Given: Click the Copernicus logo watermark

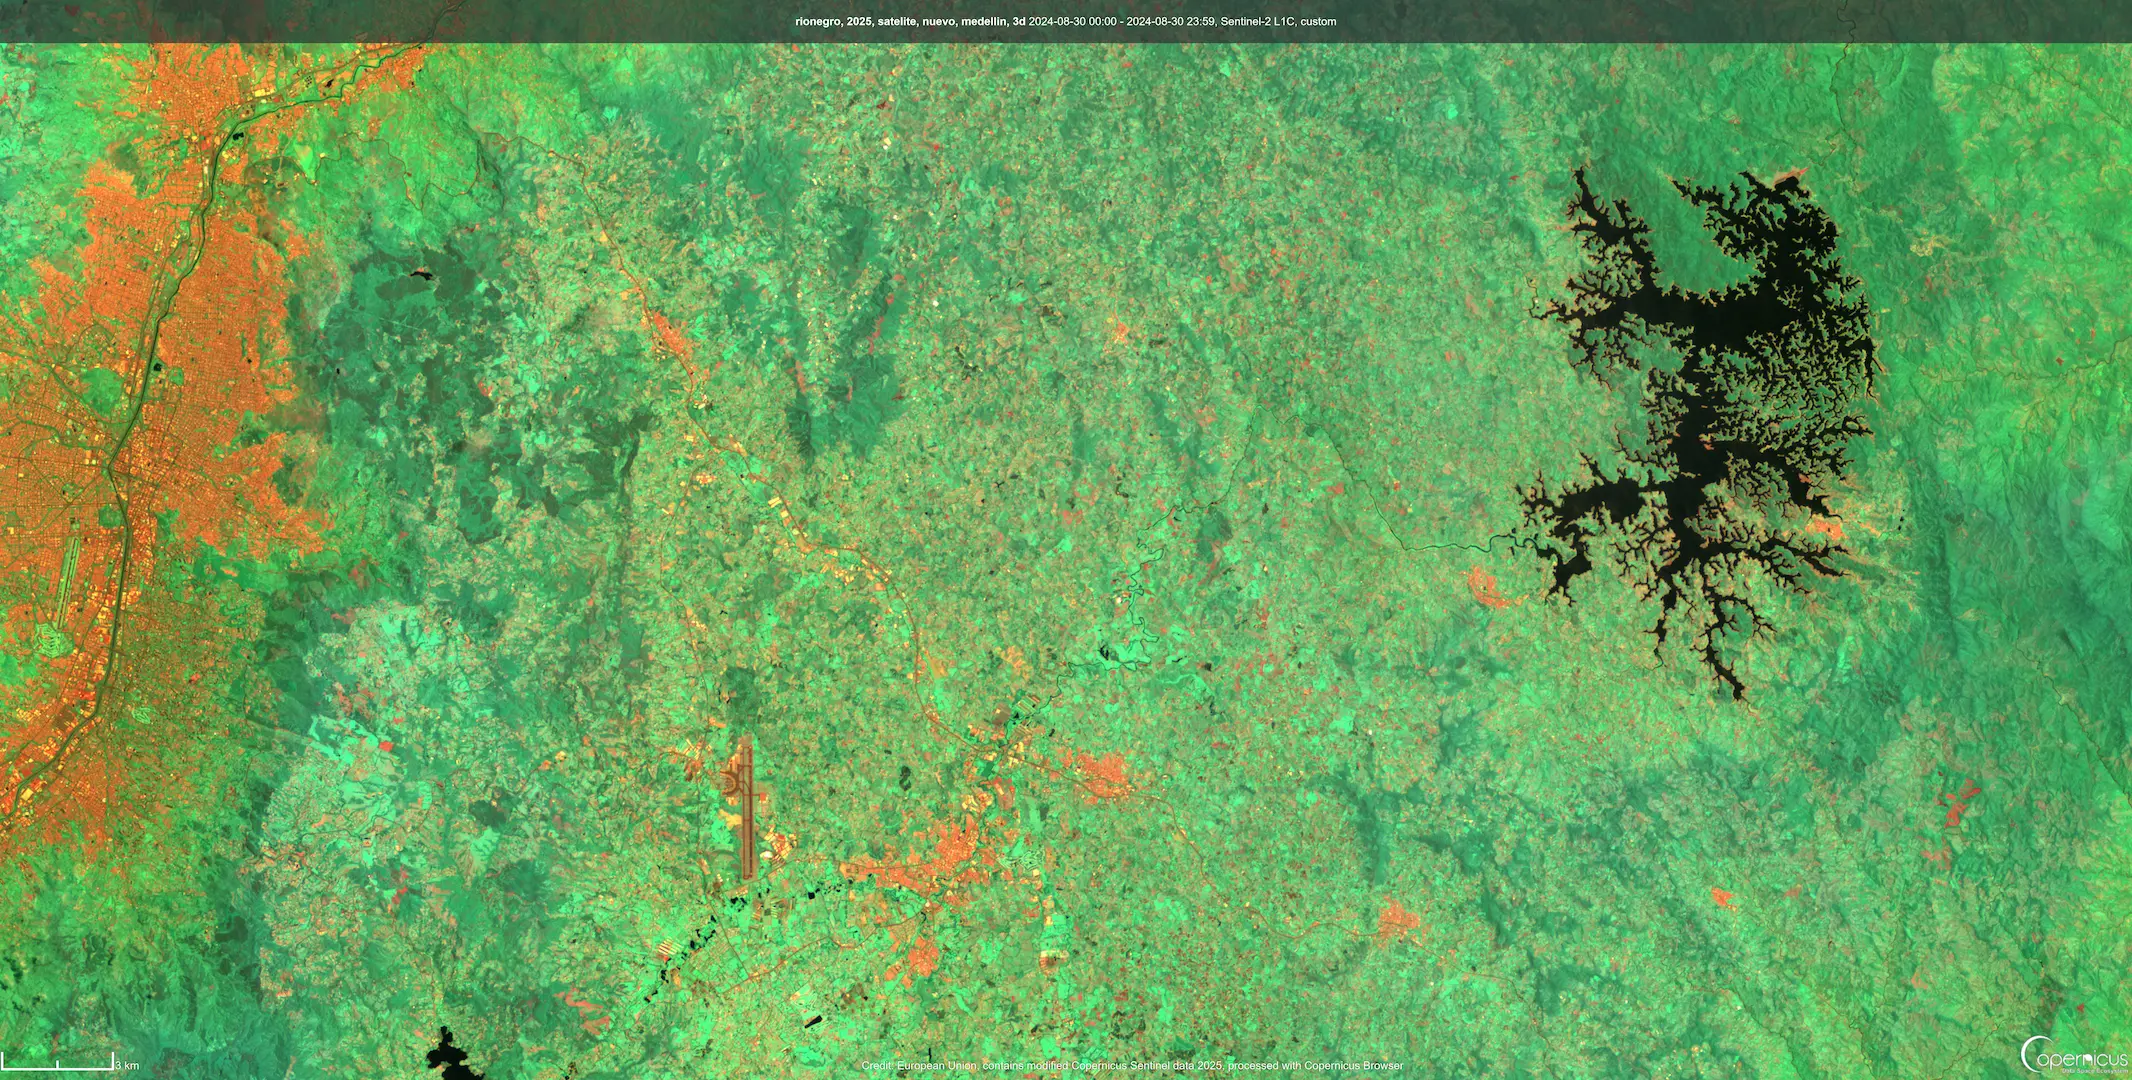Looking at the screenshot, I should click(x=2074, y=1056).
